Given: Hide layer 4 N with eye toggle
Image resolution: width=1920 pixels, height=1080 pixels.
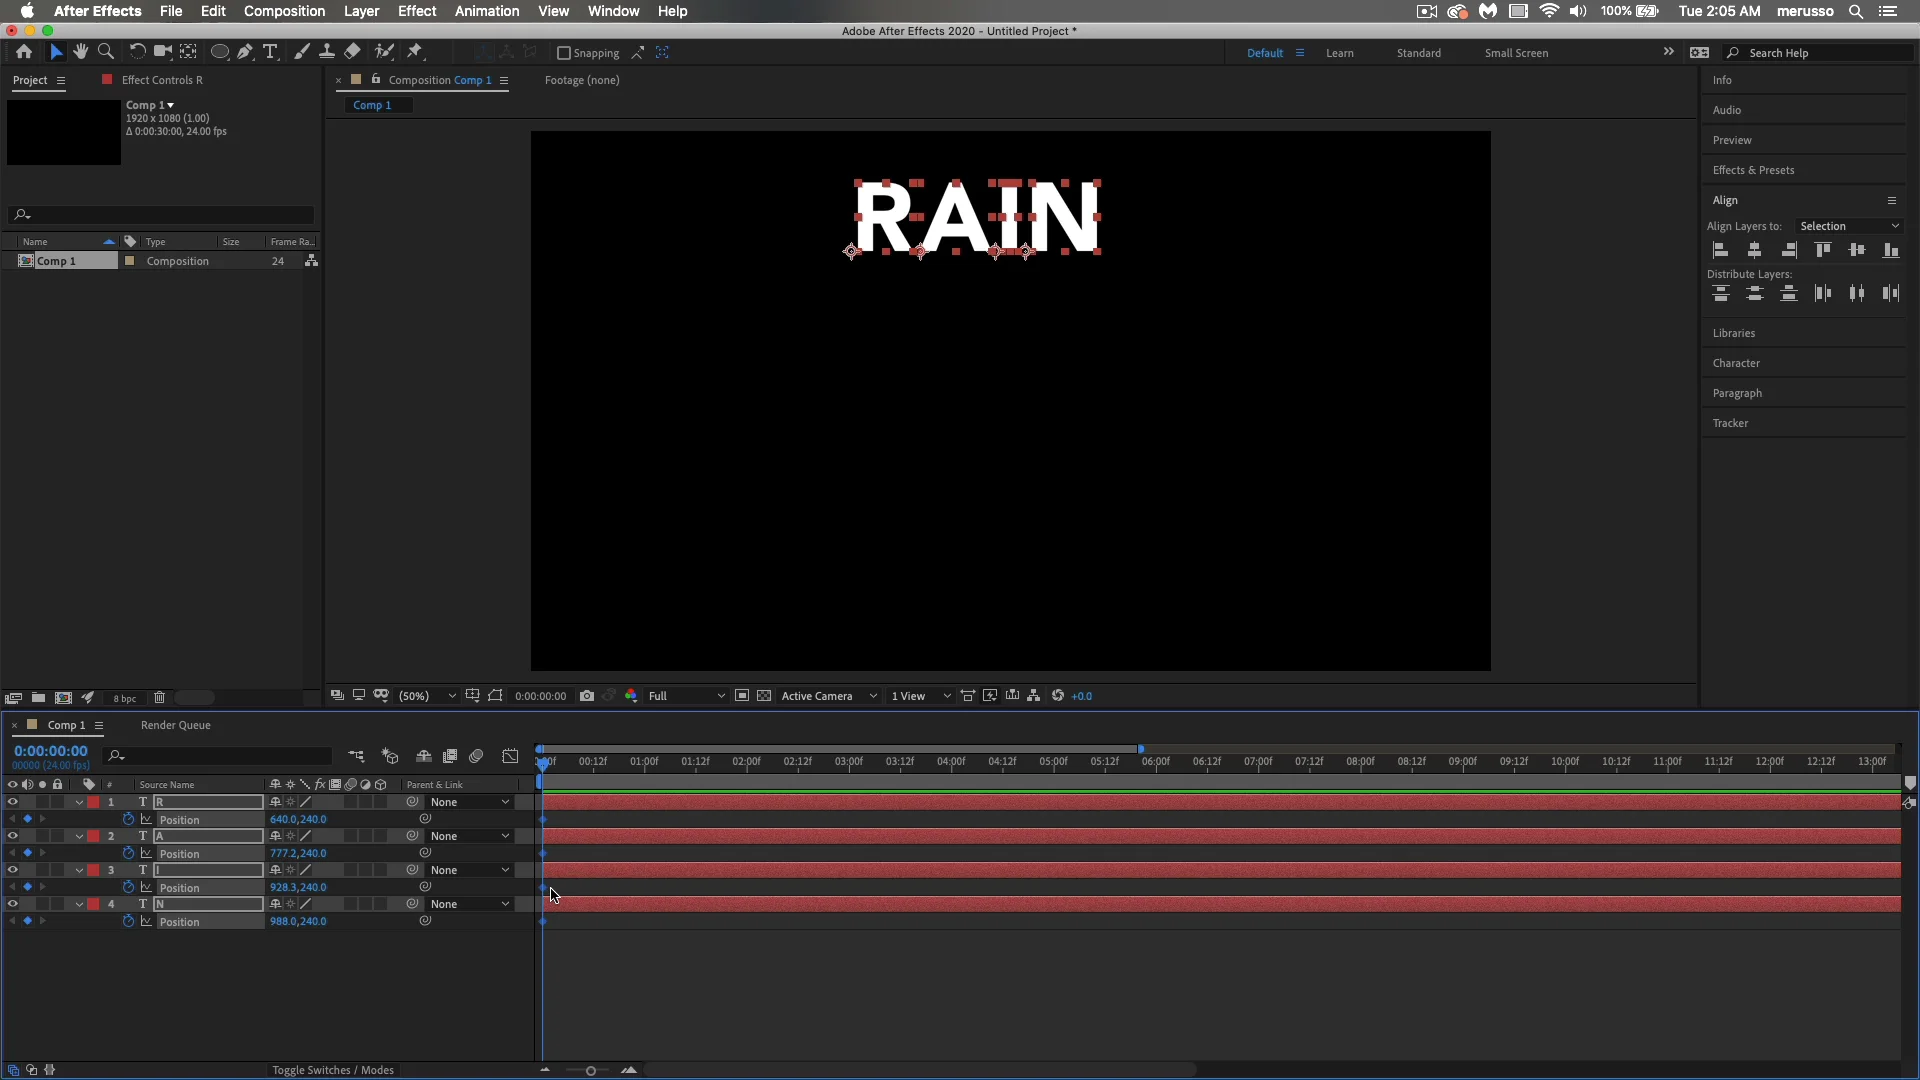Looking at the screenshot, I should point(12,904).
